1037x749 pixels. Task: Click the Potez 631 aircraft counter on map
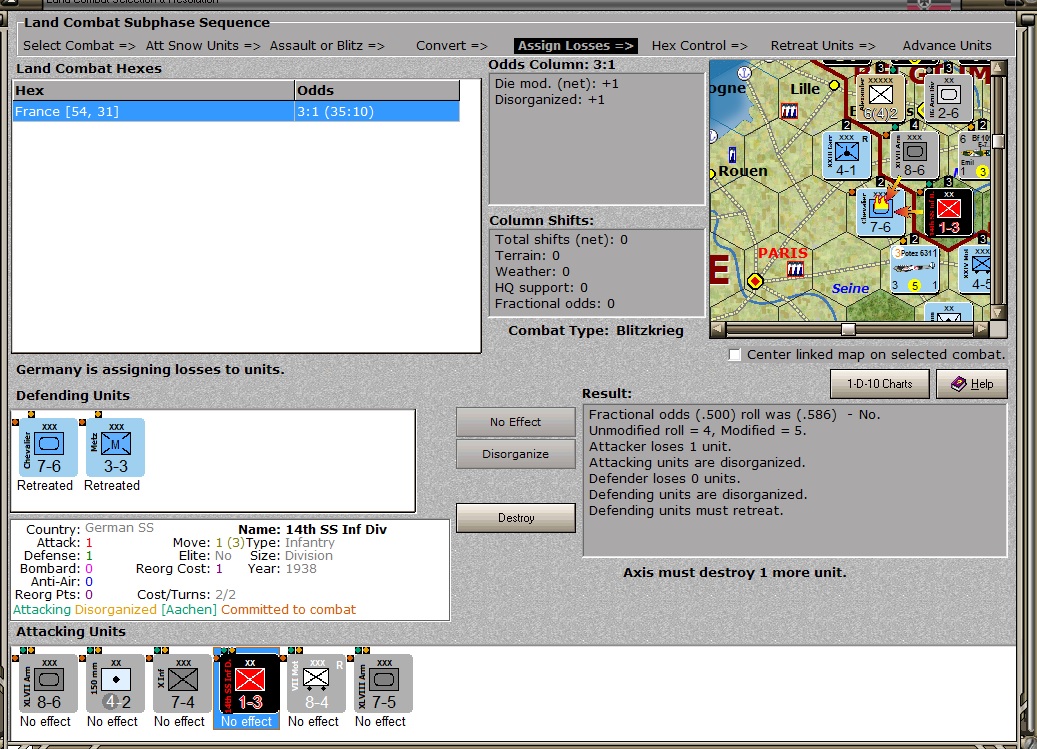click(x=914, y=269)
